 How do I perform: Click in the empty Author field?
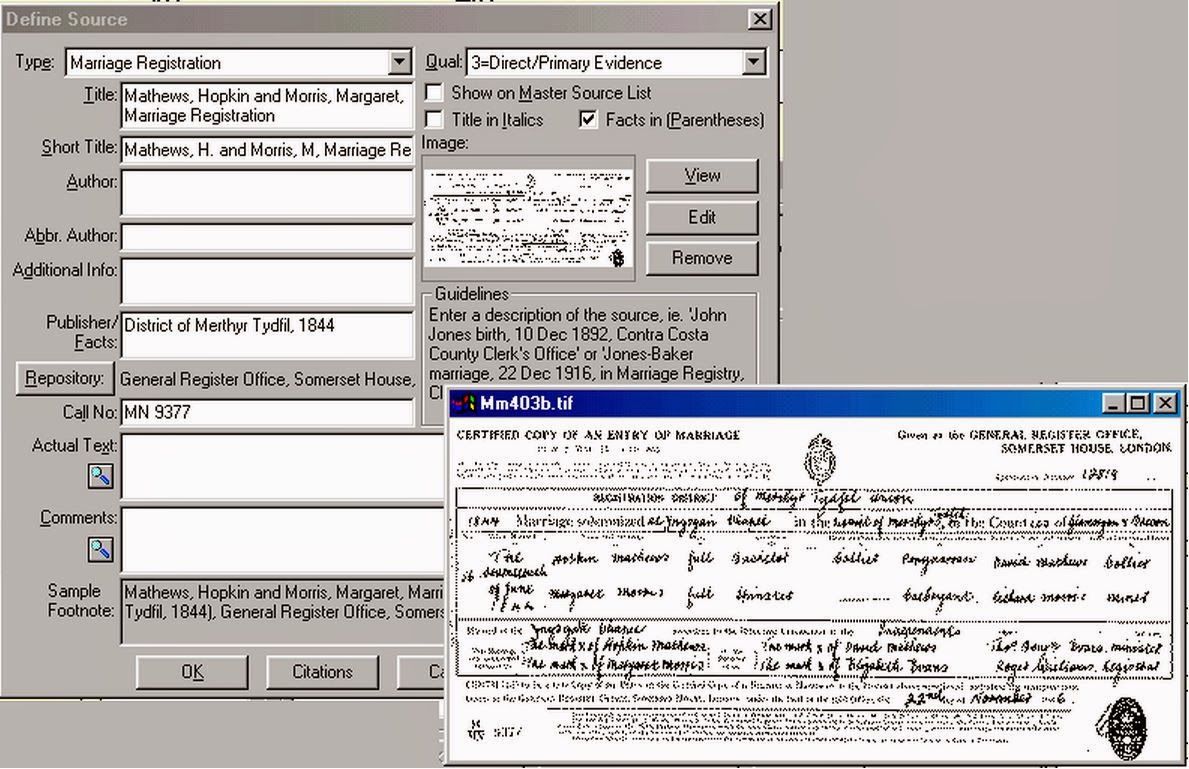[267, 193]
